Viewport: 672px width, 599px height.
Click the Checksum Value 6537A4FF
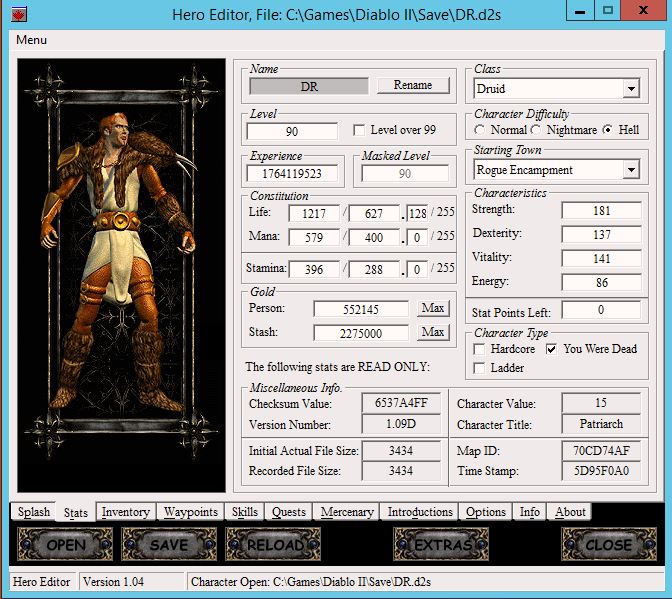click(x=401, y=403)
